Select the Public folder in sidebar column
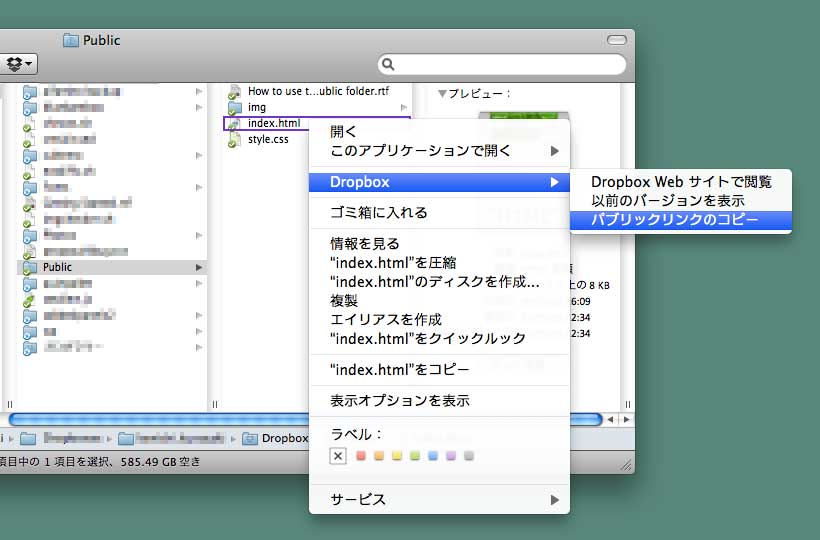This screenshot has height=540, width=820. coord(112,267)
